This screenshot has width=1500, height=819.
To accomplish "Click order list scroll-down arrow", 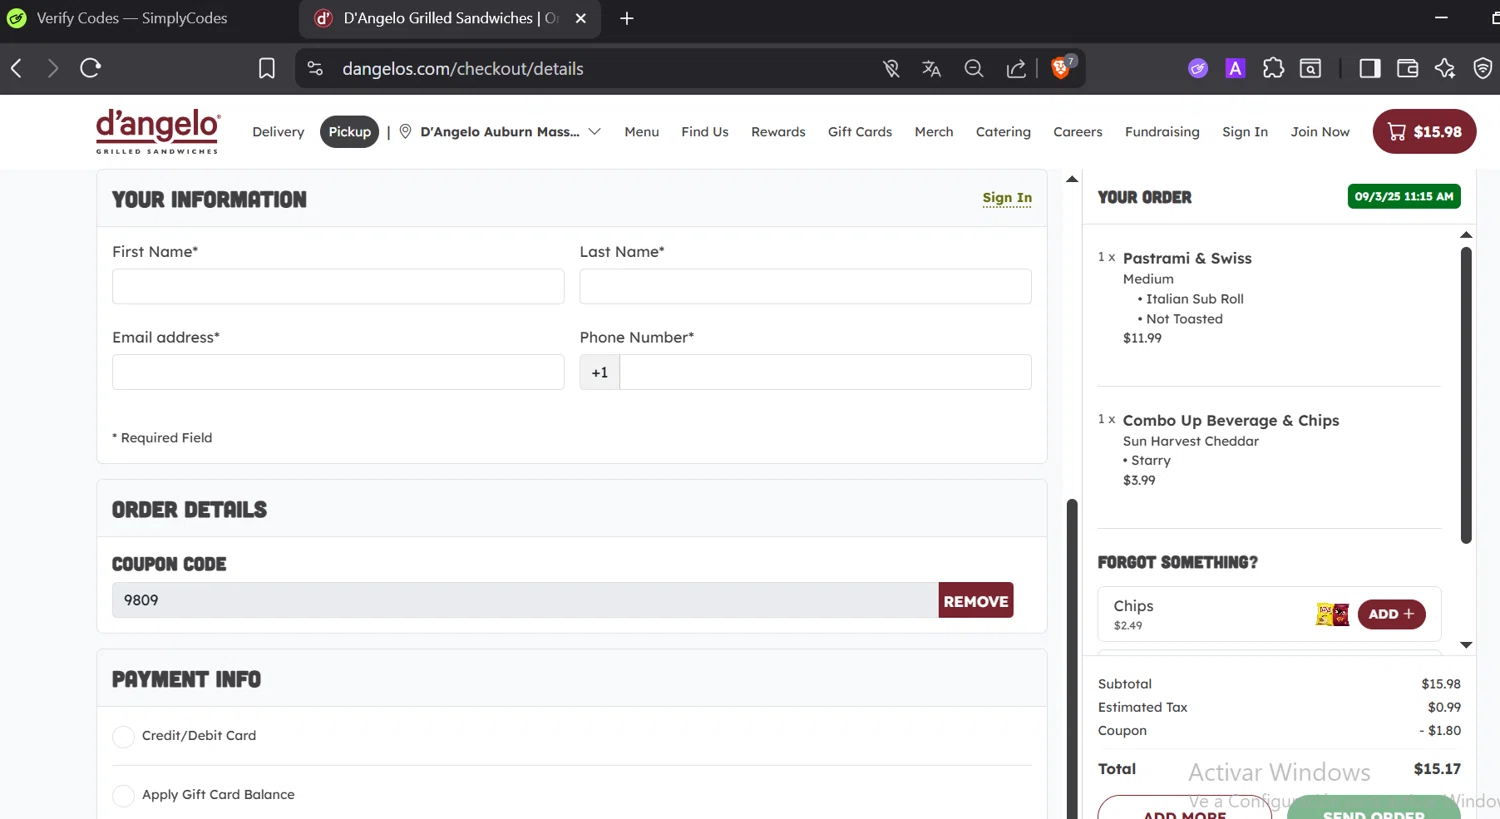I will 1466,645.
